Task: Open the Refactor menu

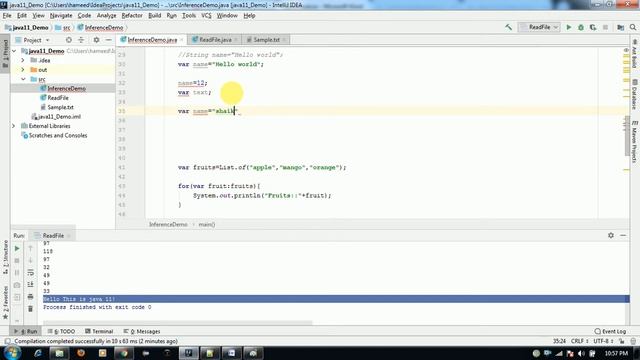Action: point(132,16)
